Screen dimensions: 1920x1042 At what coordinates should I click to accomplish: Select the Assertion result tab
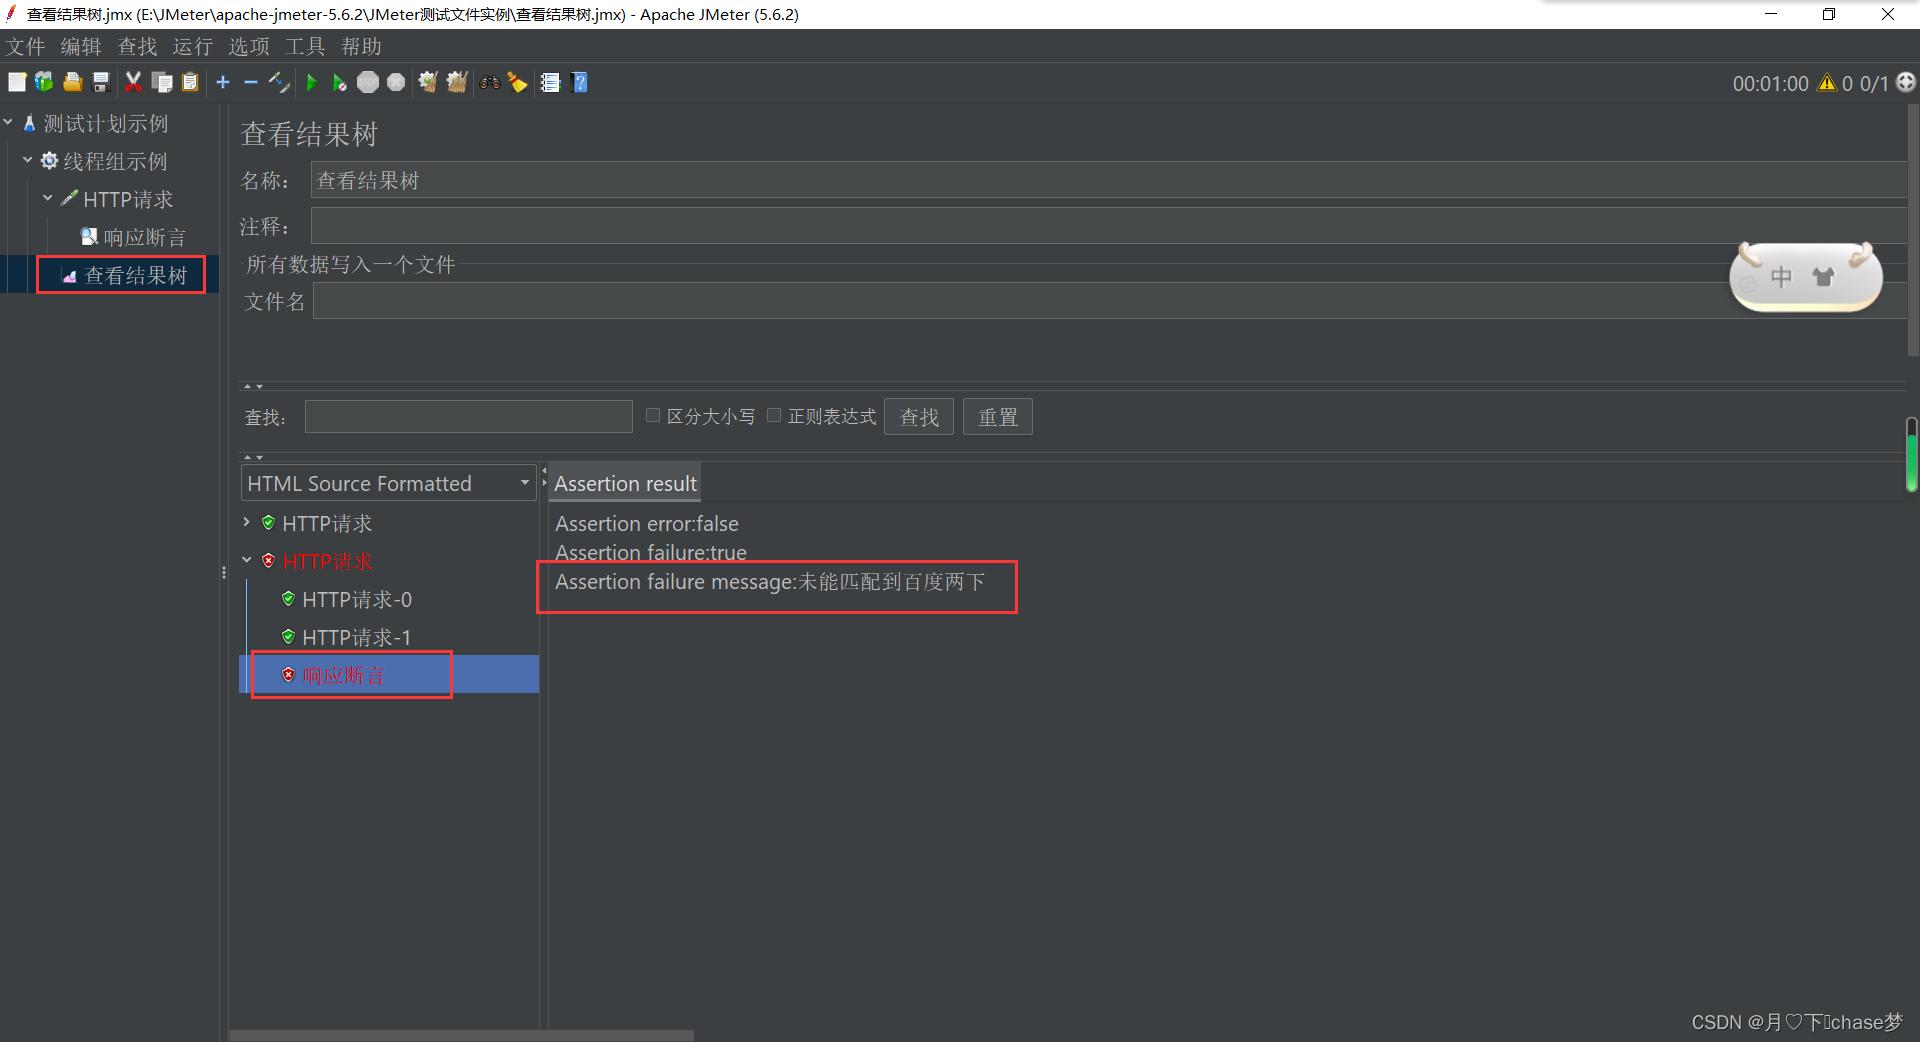(x=625, y=484)
